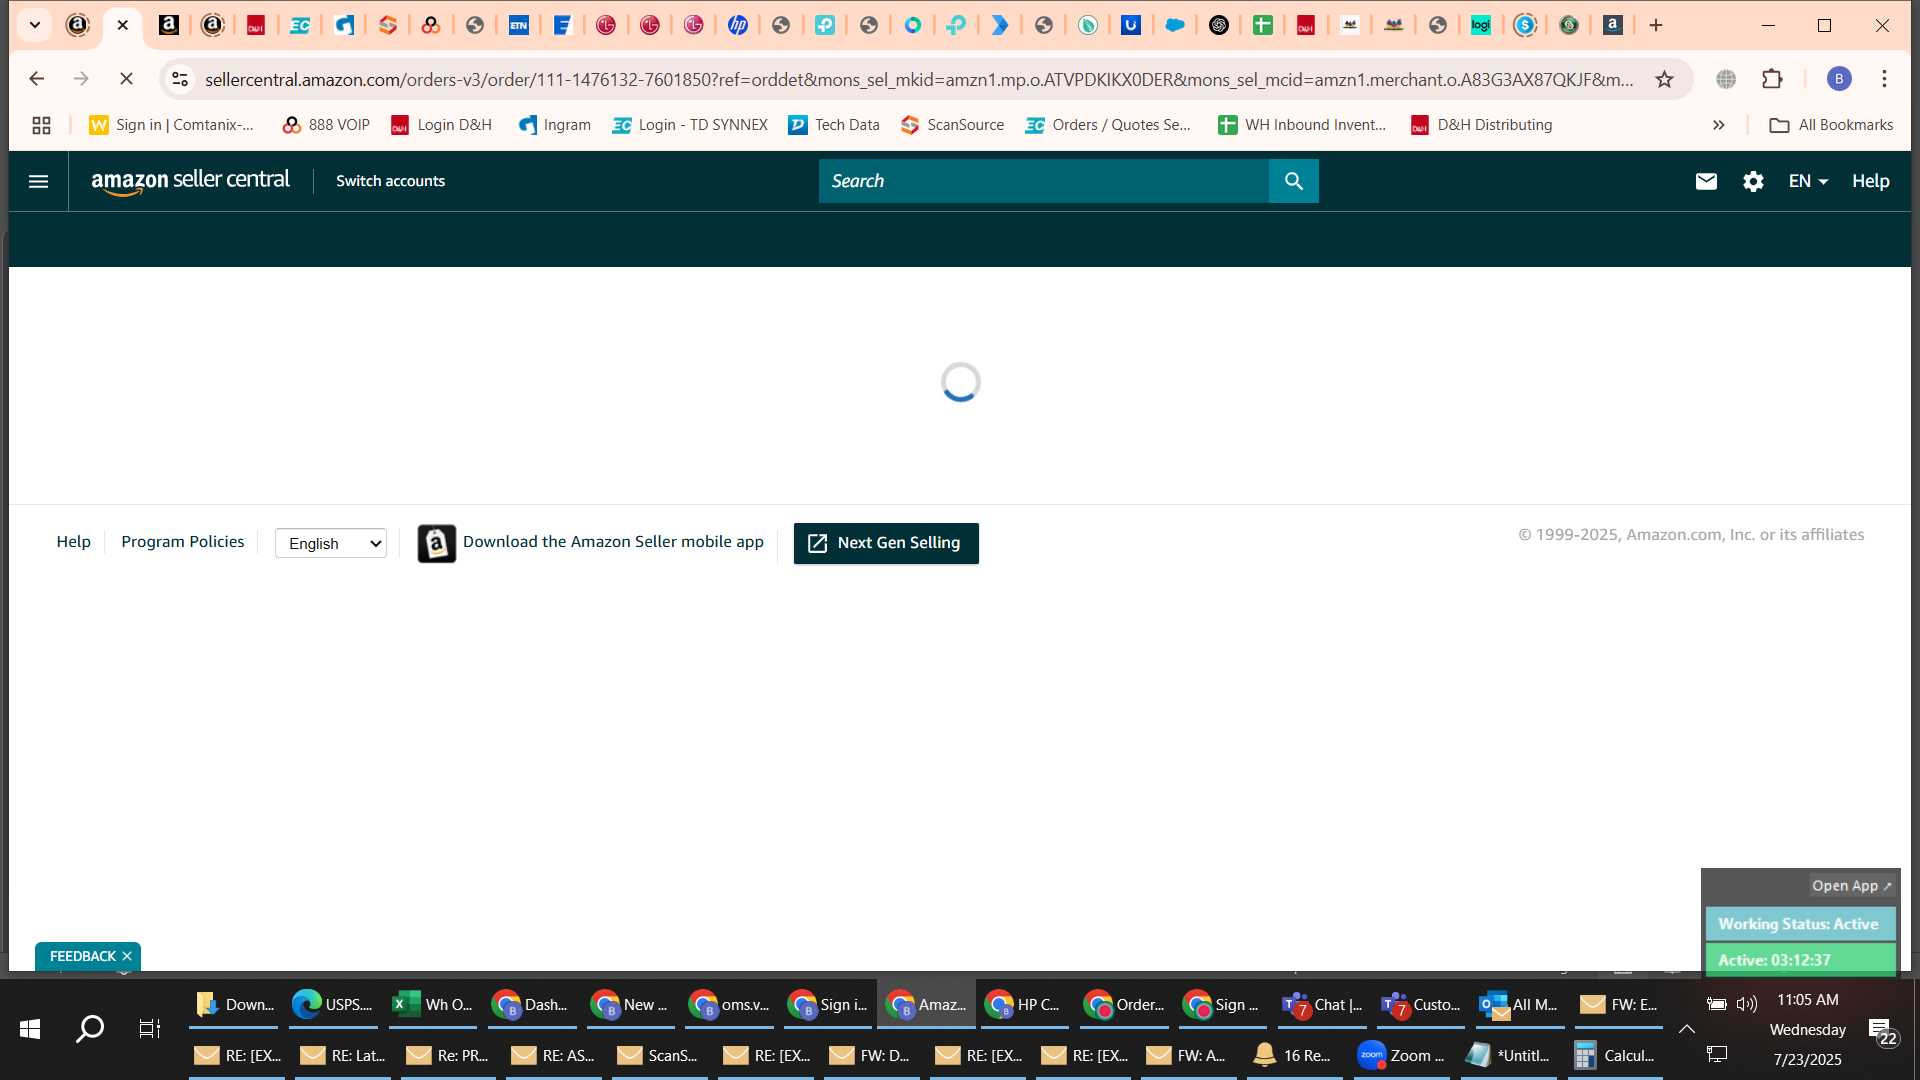This screenshot has height=1080, width=1920.
Task: Open the Ingram bookmark
Action: pyautogui.click(x=554, y=125)
